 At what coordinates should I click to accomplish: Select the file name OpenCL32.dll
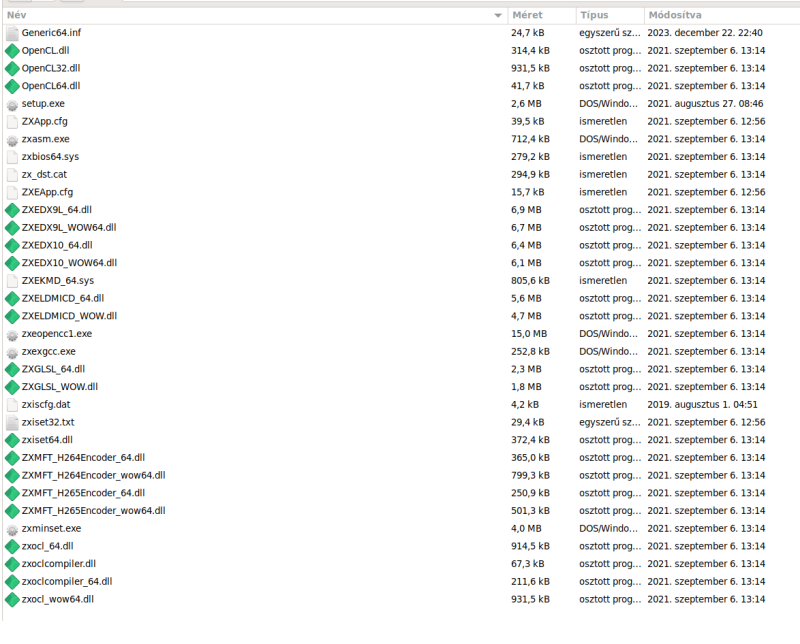click(x=51, y=68)
